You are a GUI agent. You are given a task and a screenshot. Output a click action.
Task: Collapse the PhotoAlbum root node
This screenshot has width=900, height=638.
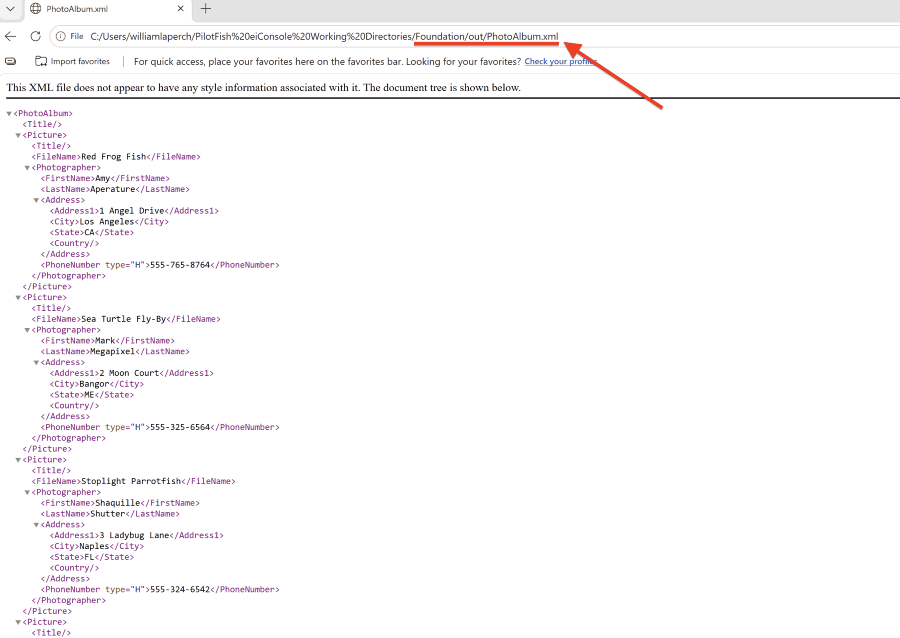click(9, 114)
